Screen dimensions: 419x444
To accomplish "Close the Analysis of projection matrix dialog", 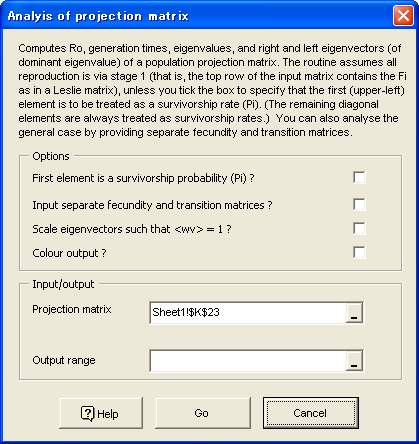I will tap(403, 16).
